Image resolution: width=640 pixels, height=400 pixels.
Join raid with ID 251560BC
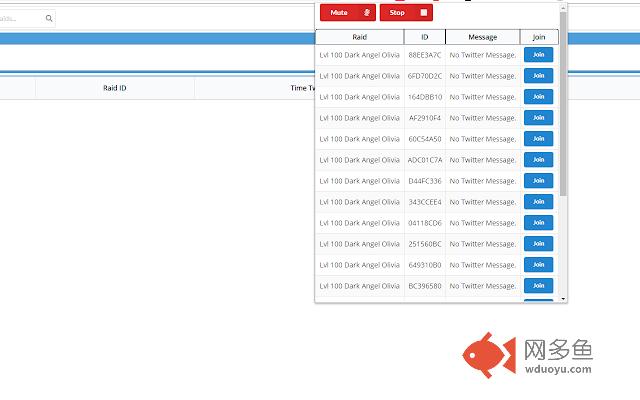click(x=538, y=244)
